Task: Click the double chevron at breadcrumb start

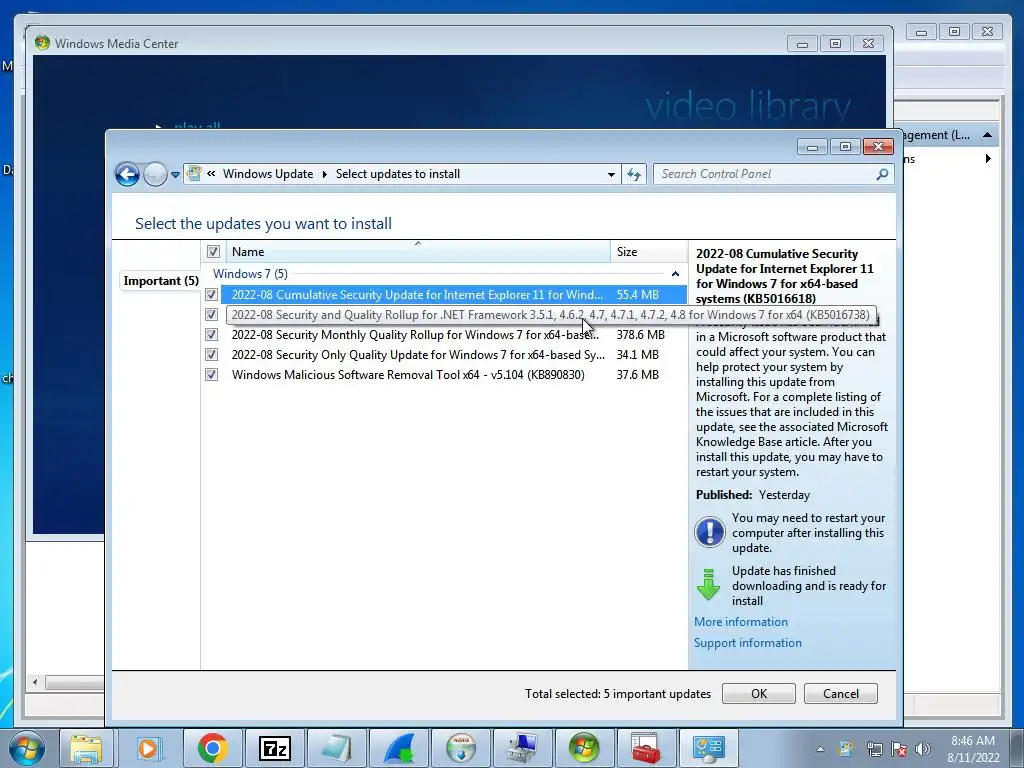Action: point(211,174)
